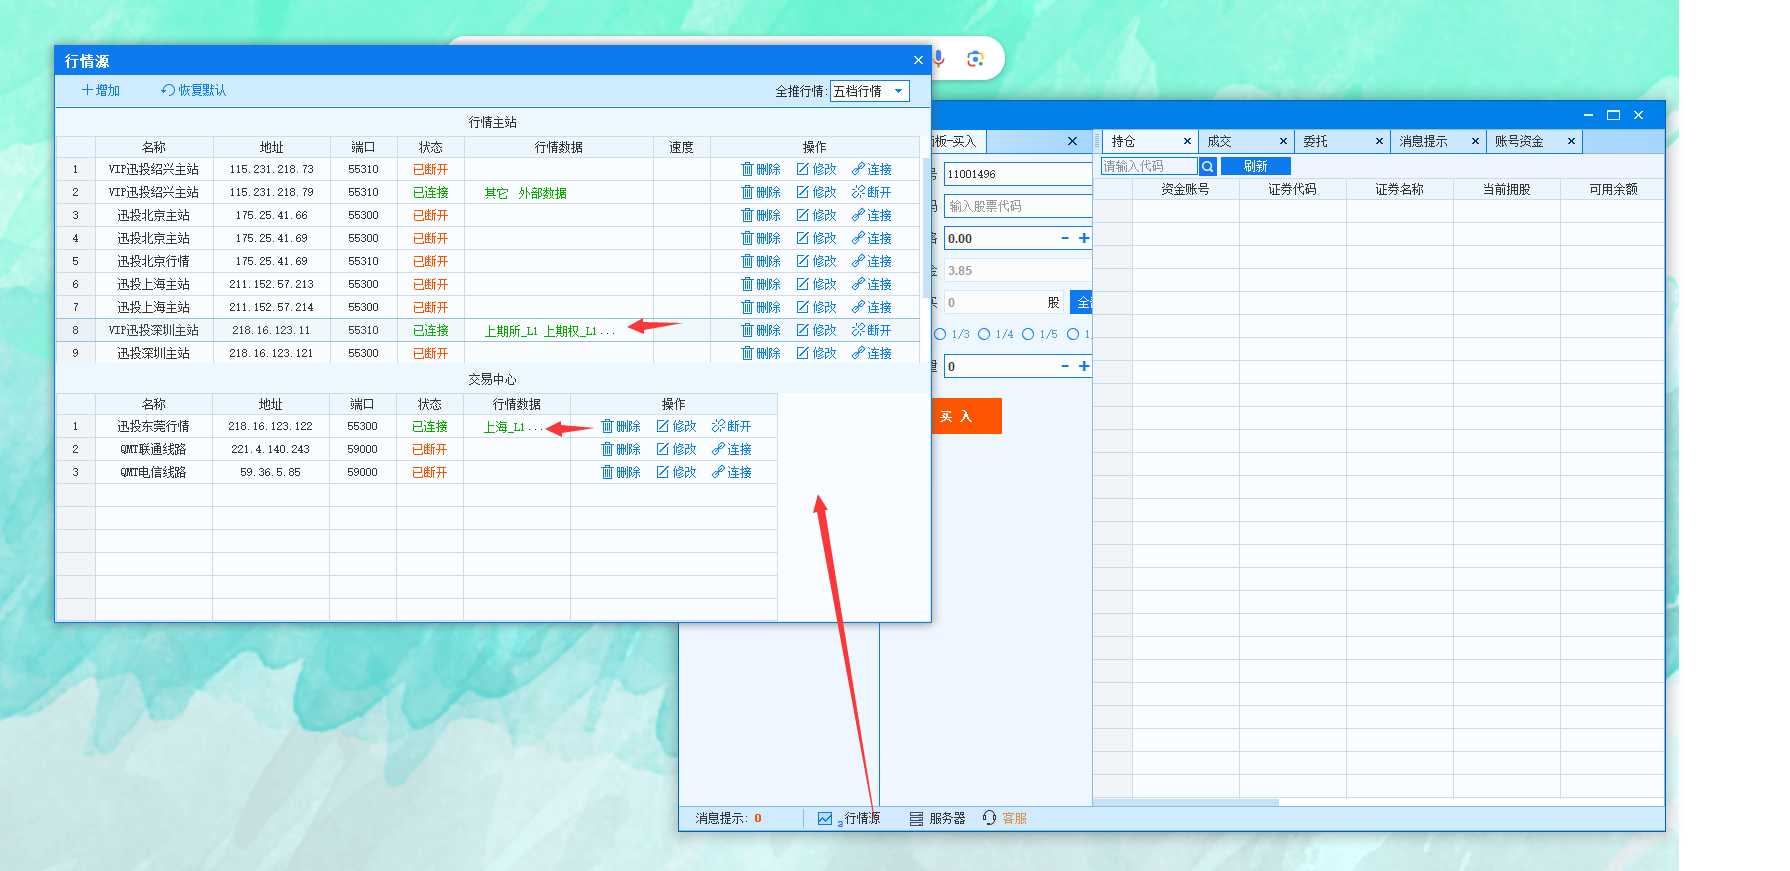The width and height of the screenshot is (1790, 871).
Task: Close the 行情源 dialog
Action: point(918,60)
